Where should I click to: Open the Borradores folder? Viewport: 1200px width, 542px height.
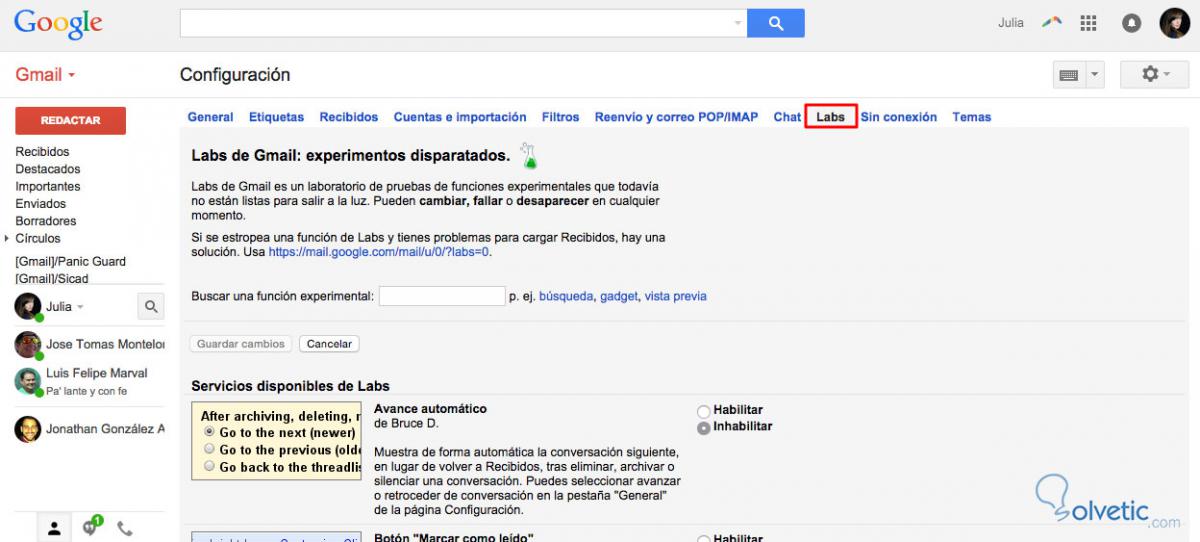(x=46, y=221)
